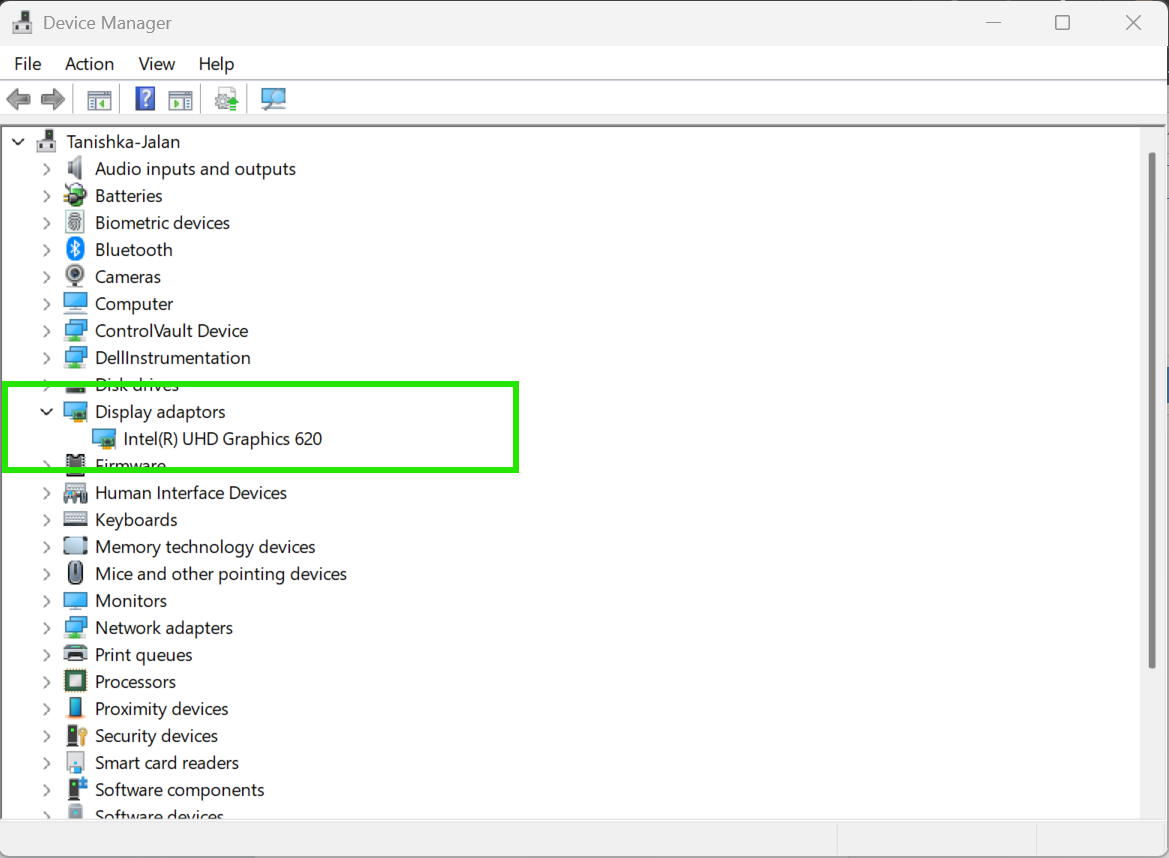Click the Computer monitor icon
Viewport: 1169px width, 858px height.
pos(75,303)
